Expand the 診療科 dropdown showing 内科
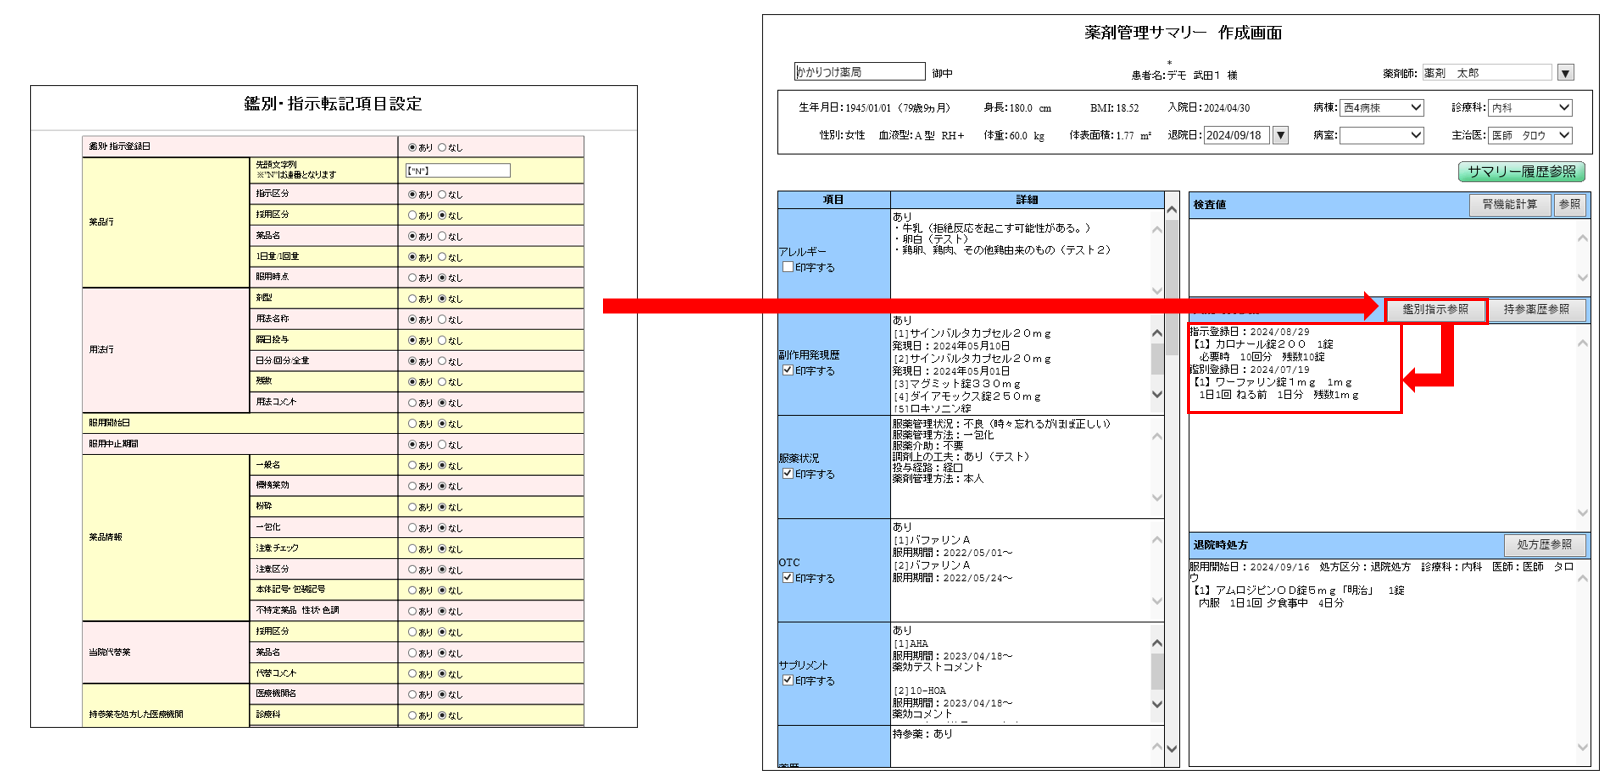This screenshot has width=1607, height=775. (1530, 108)
